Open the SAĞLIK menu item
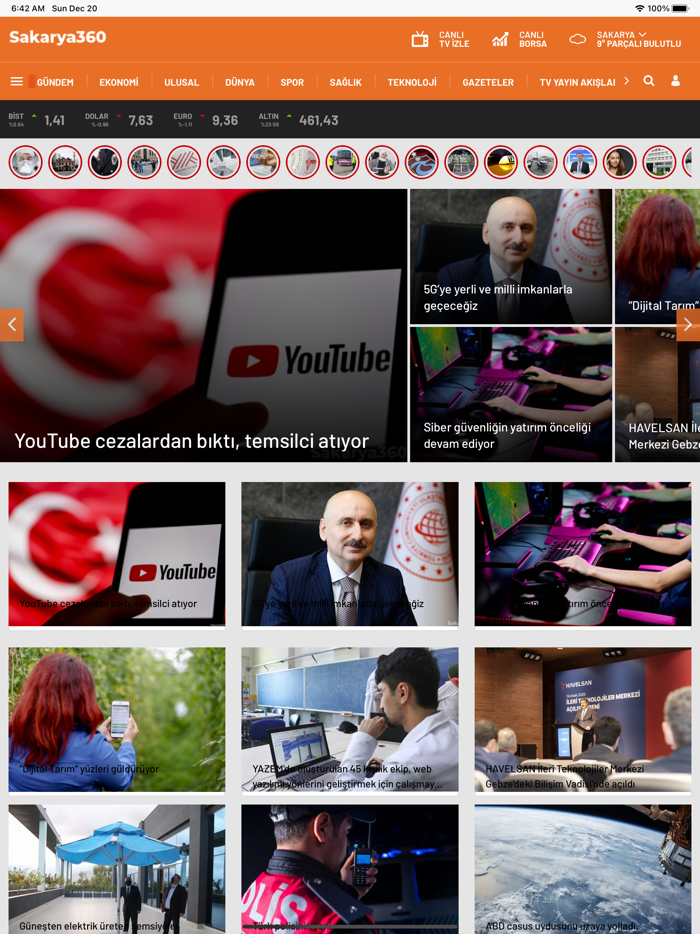This screenshot has height=934, width=700. point(346,82)
